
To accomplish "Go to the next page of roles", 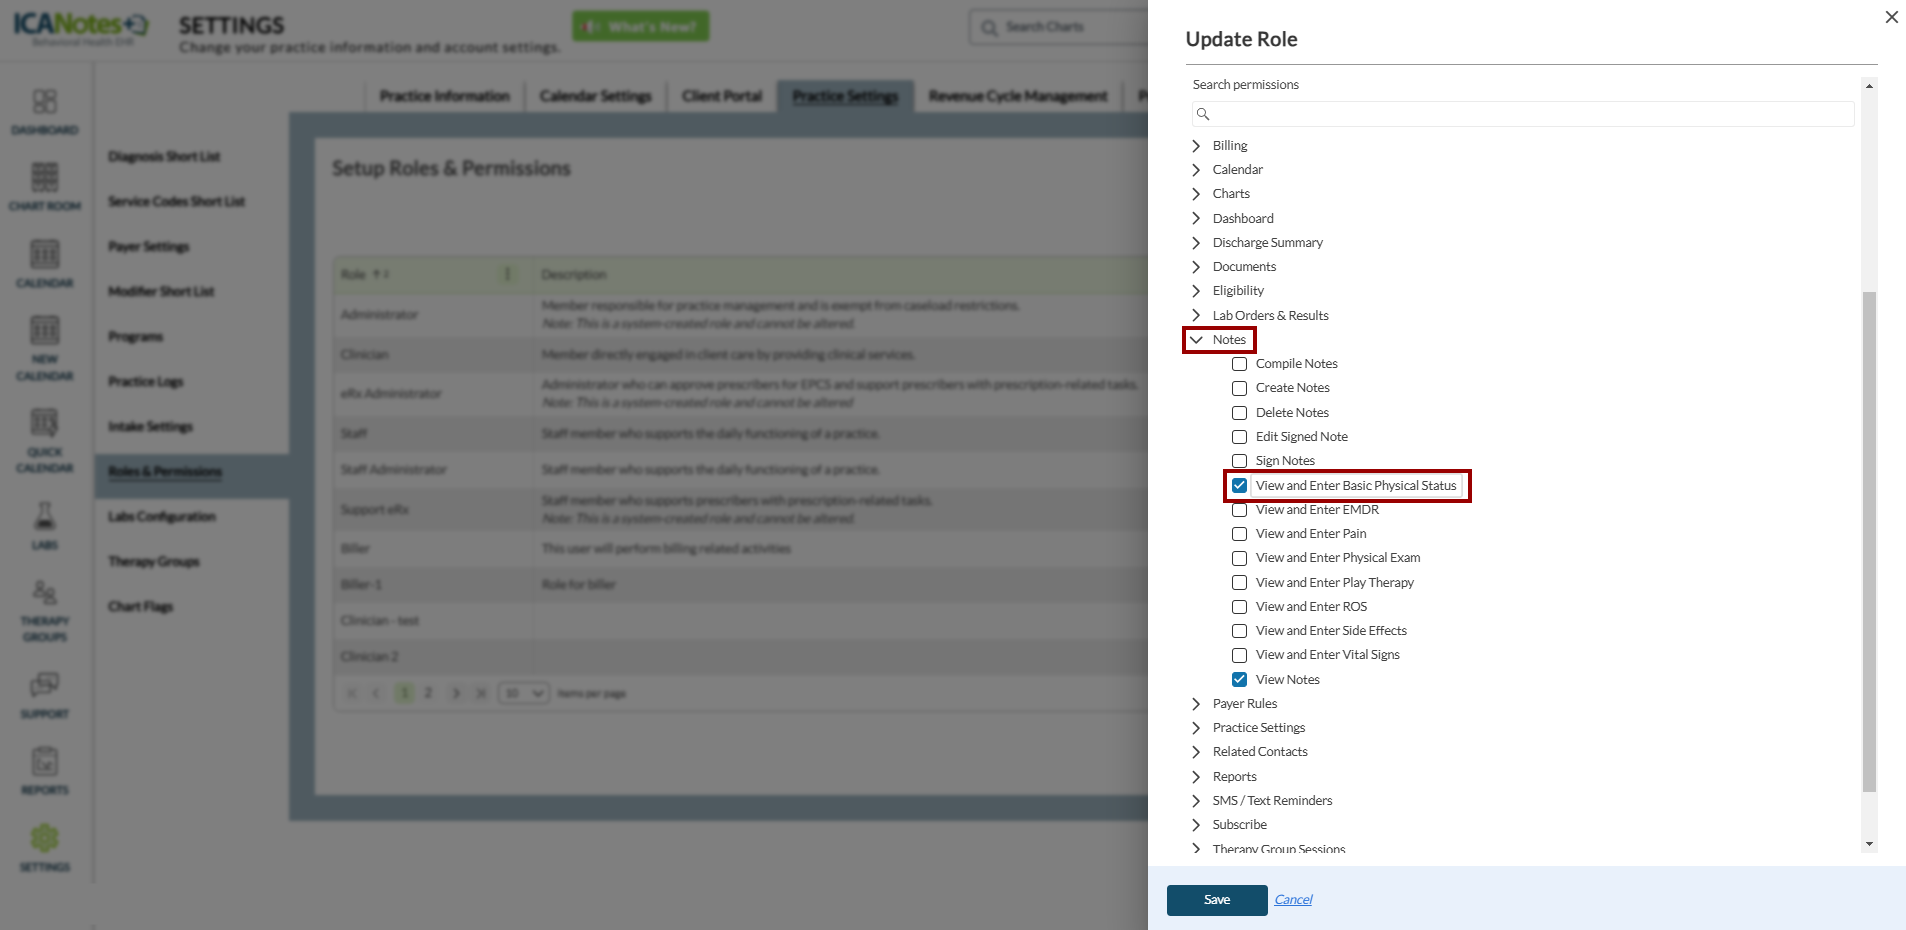I will coord(455,693).
